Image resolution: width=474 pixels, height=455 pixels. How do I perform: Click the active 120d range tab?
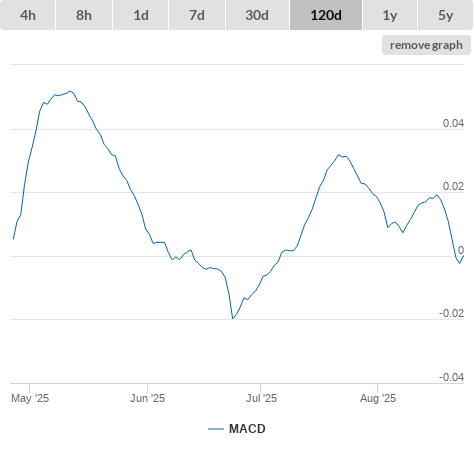(326, 15)
